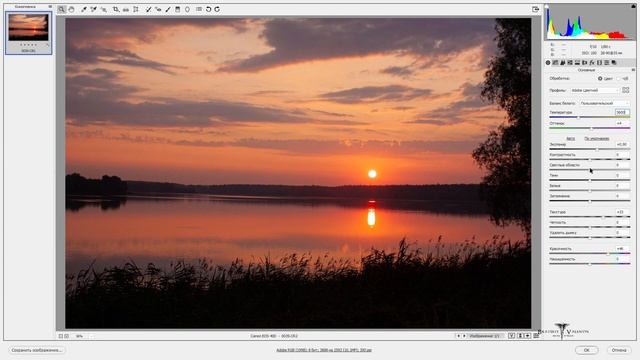This screenshot has width=640, height=360.
Task: Select the Targeted Adjustment tool
Action: pos(104,9)
